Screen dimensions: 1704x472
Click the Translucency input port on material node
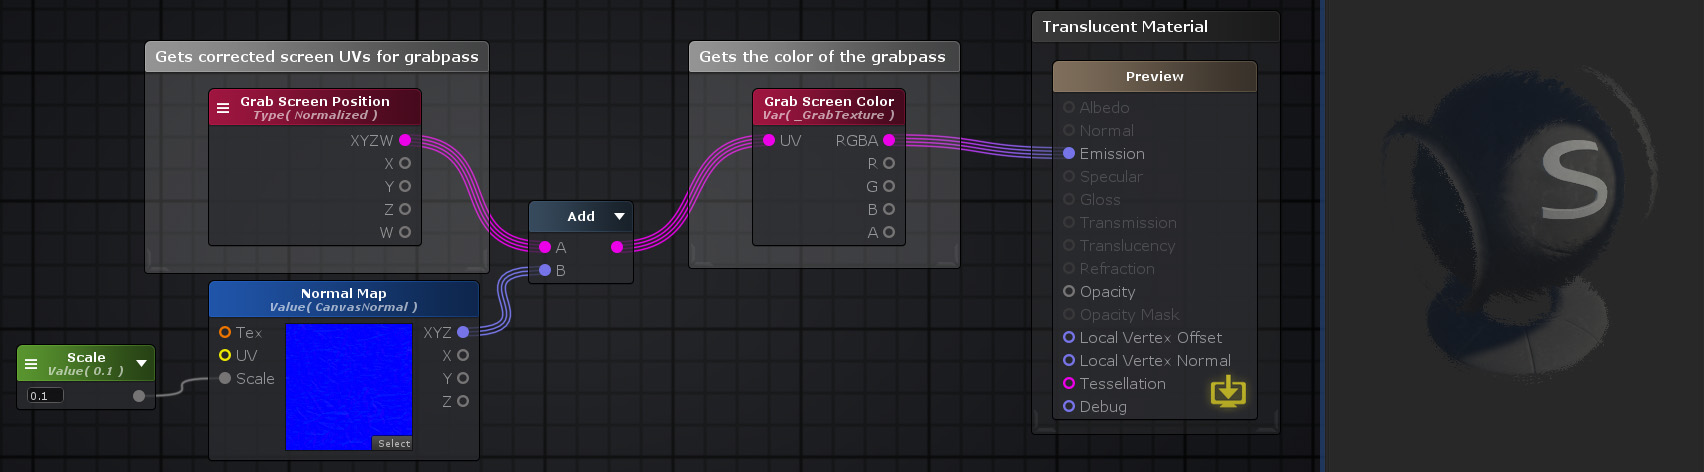(1069, 245)
